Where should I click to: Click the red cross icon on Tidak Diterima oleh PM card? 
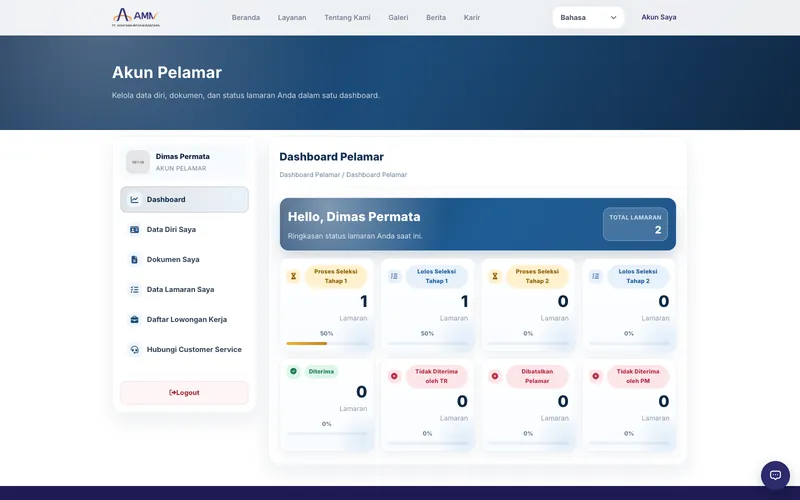click(595, 376)
